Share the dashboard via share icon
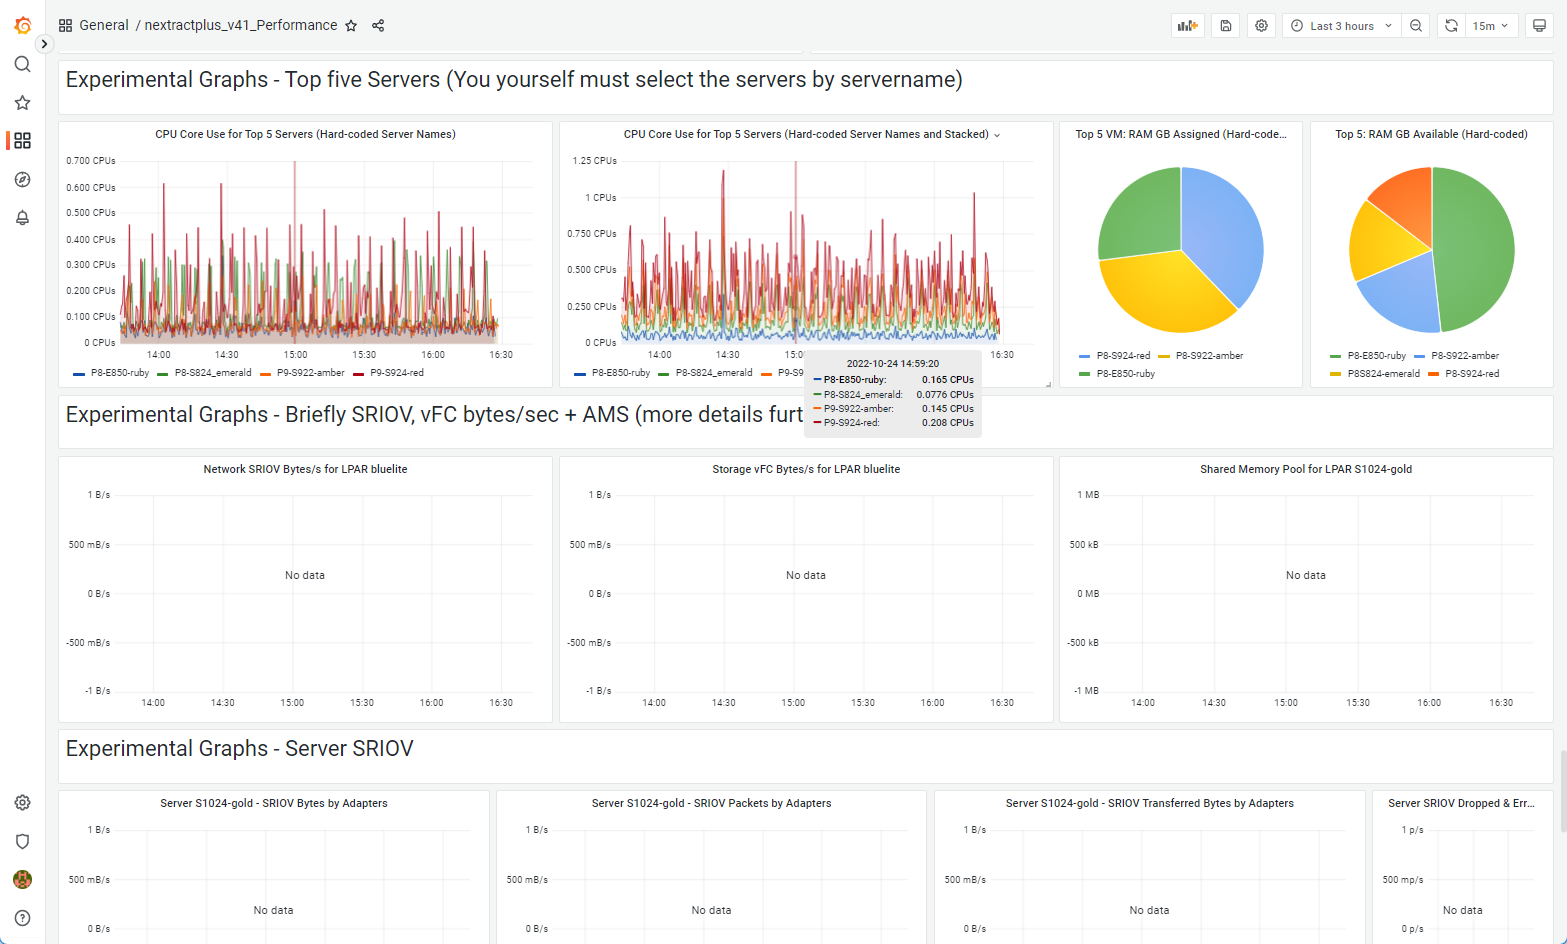Viewport: 1567px width, 944px height. (x=378, y=26)
